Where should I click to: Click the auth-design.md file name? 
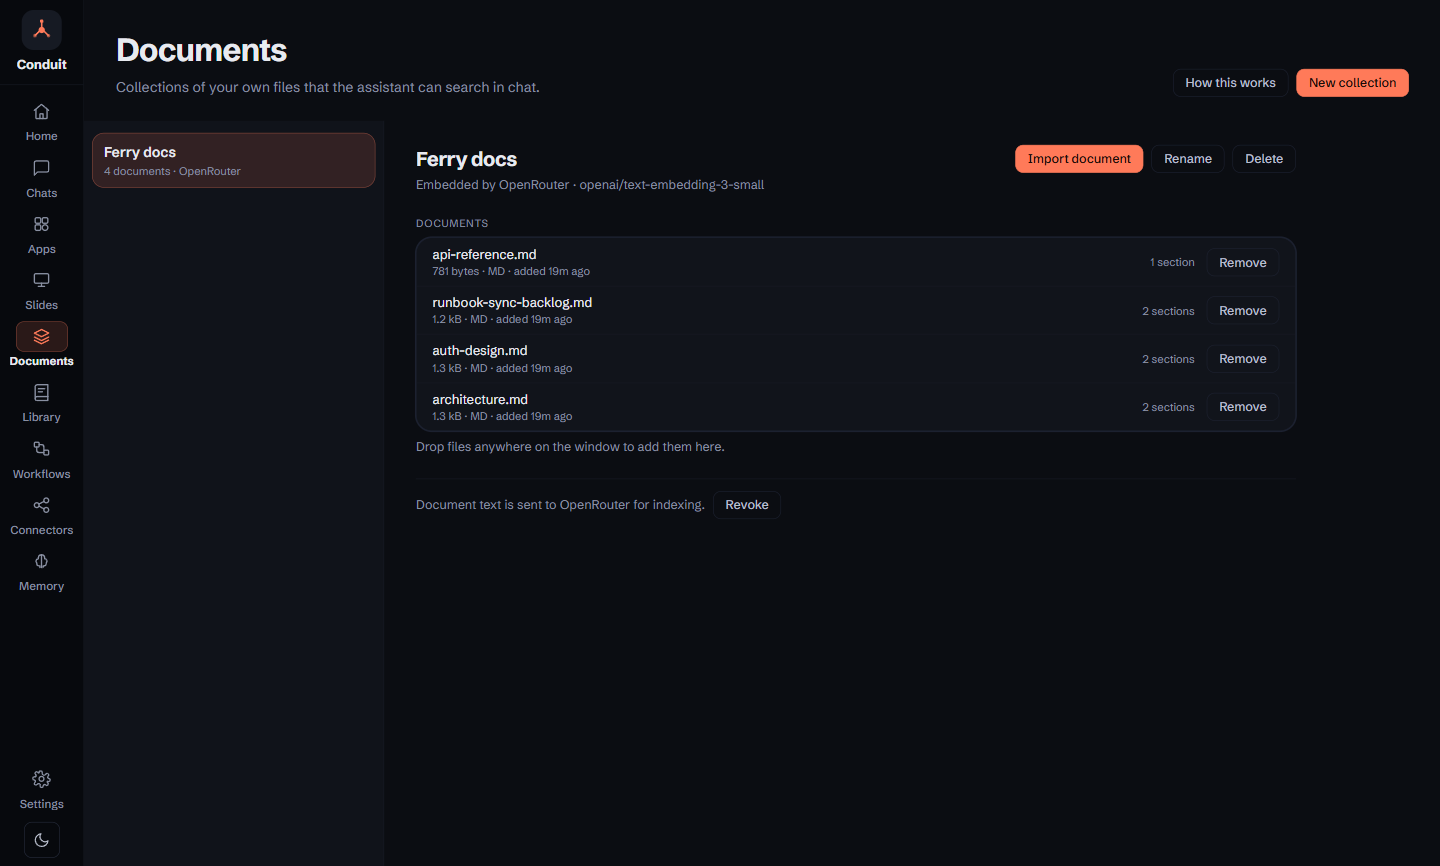[480, 351]
